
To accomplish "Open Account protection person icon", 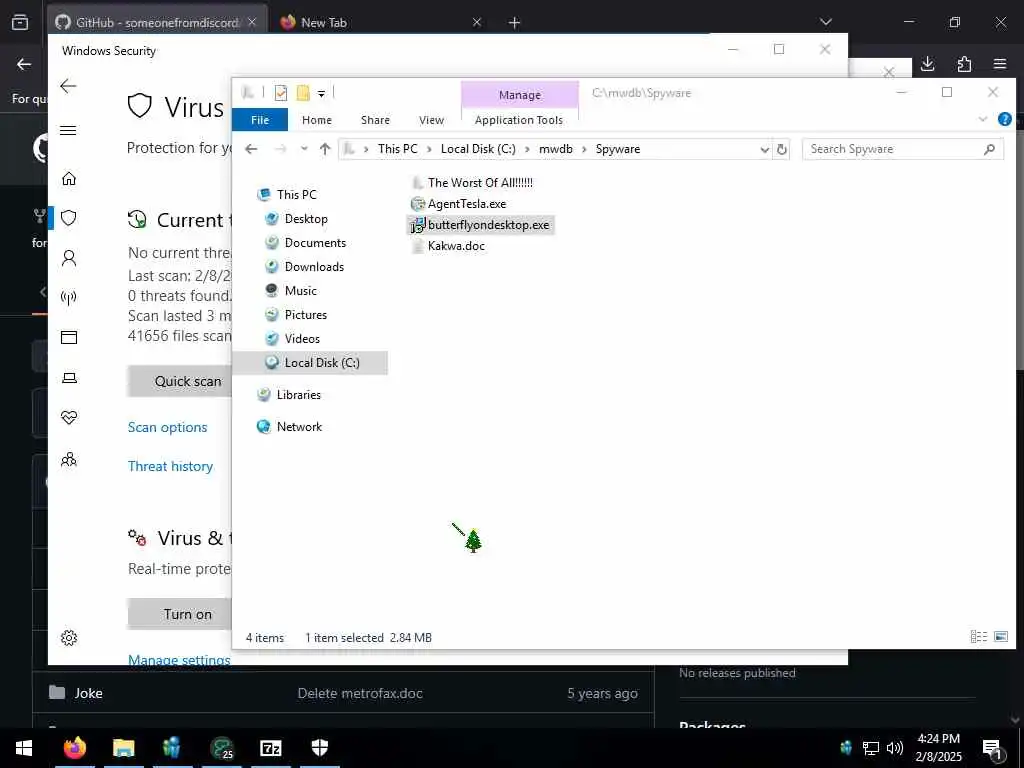I will pyautogui.click(x=69, y=258).
